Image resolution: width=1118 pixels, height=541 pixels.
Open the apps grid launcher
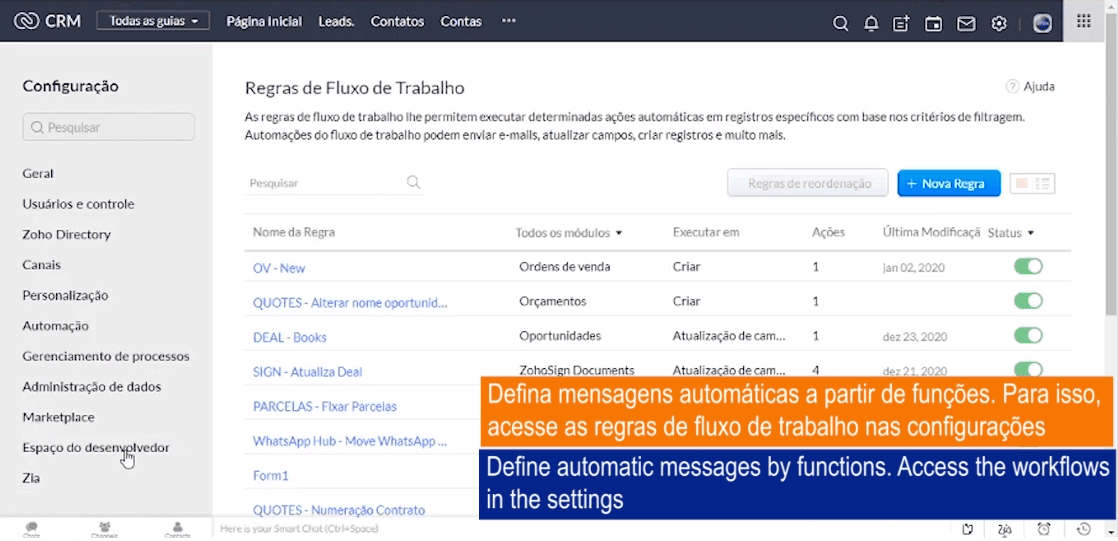1084,21
